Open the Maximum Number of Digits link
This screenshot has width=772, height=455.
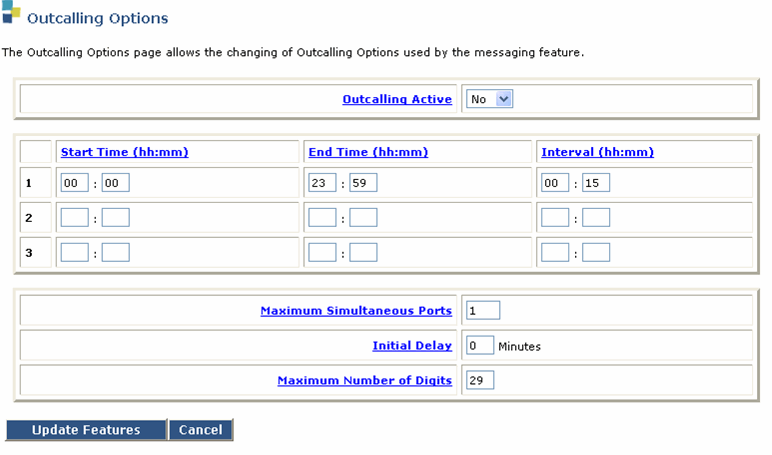coord(364,381)
